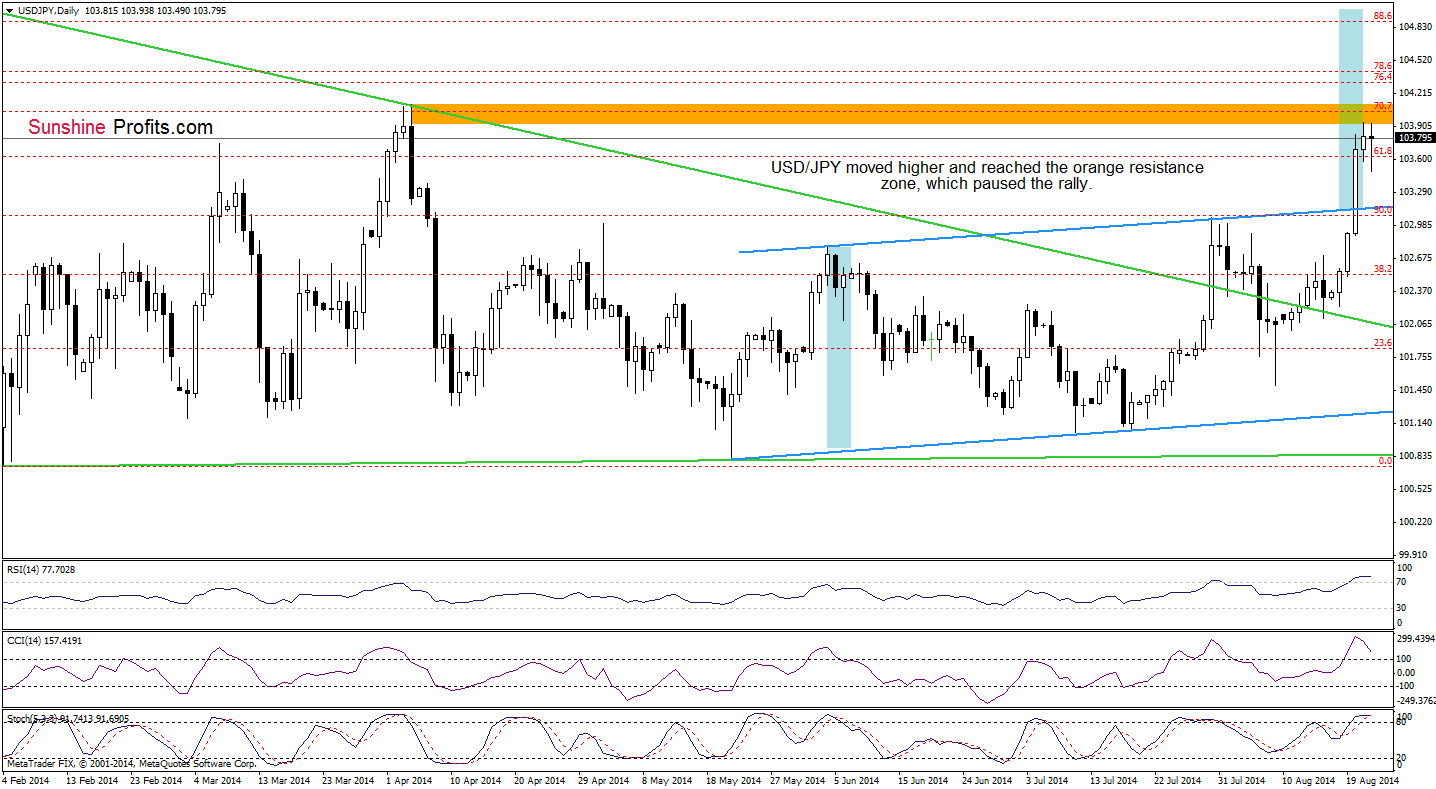Click the 104.520 price axis label

coord(1415,60)
